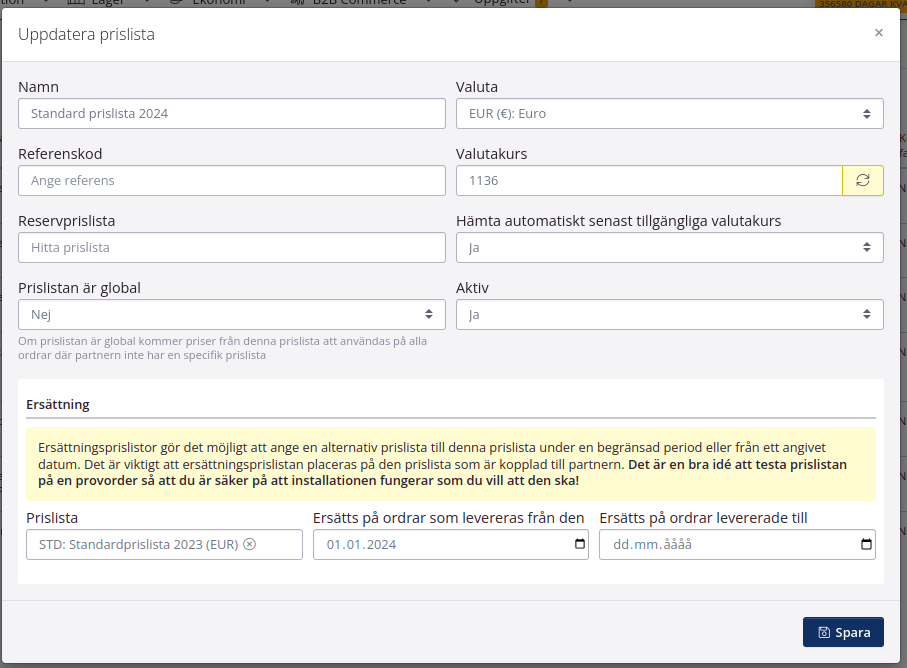Expand the automatic exchange rate dropdown
The image size is (907, 668).
[669, 247]
